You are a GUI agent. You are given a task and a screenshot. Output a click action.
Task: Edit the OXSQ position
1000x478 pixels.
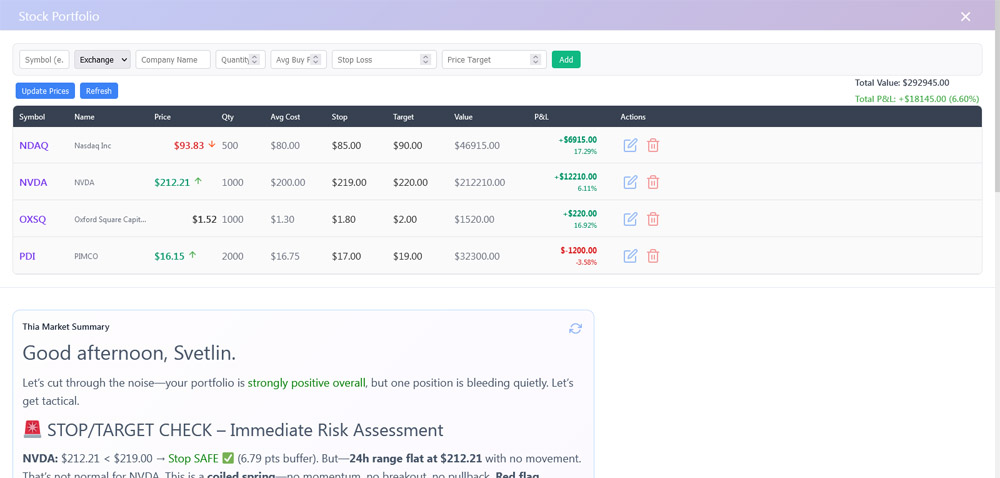tap(630, 219)
